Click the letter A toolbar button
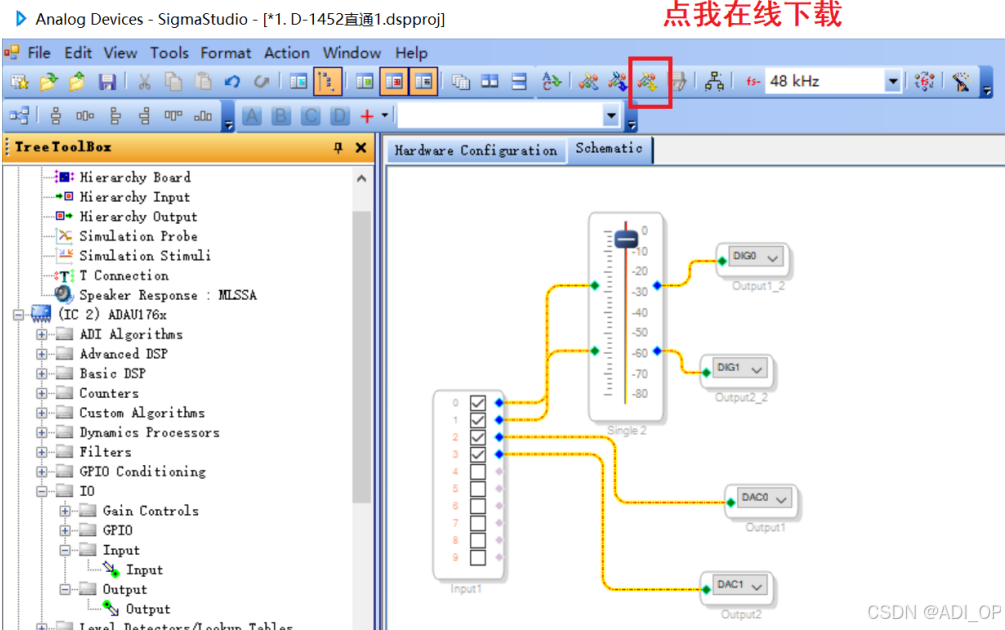The image size is (1005, 630). click(252, 116)
